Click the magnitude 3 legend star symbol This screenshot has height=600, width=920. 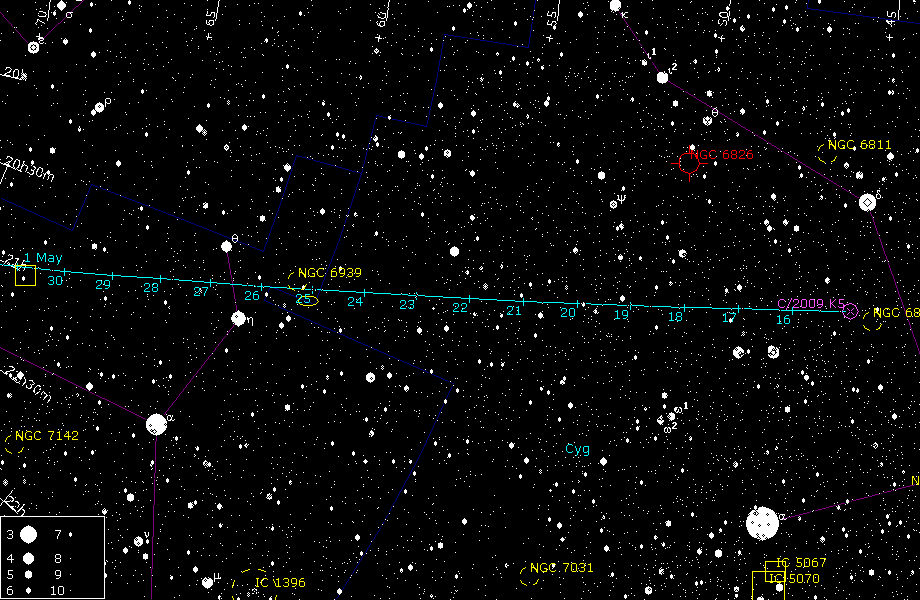(28, 535)
